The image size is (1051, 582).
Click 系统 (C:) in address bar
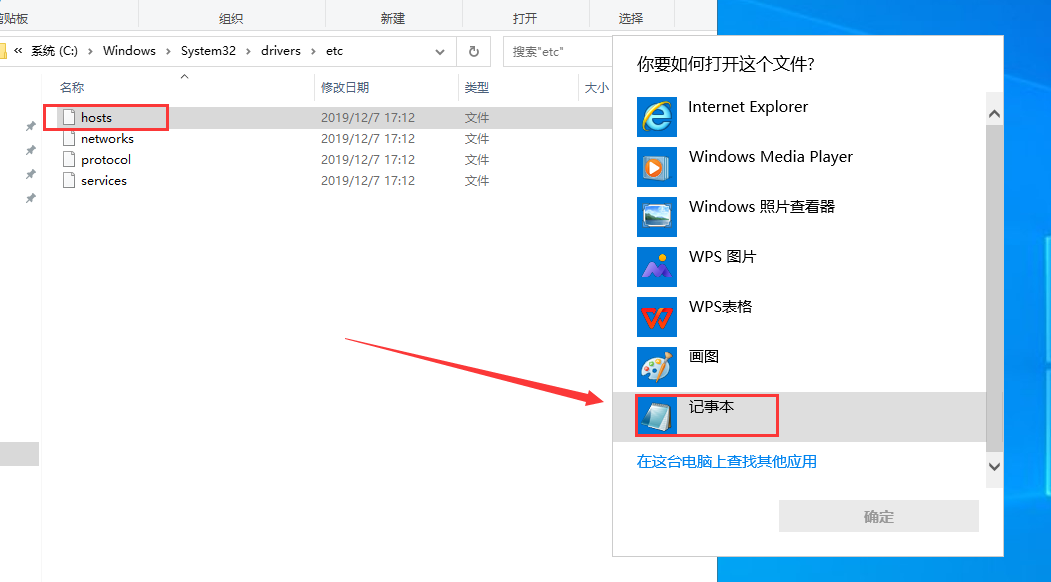pyautogui.click(x=54, y=51)
